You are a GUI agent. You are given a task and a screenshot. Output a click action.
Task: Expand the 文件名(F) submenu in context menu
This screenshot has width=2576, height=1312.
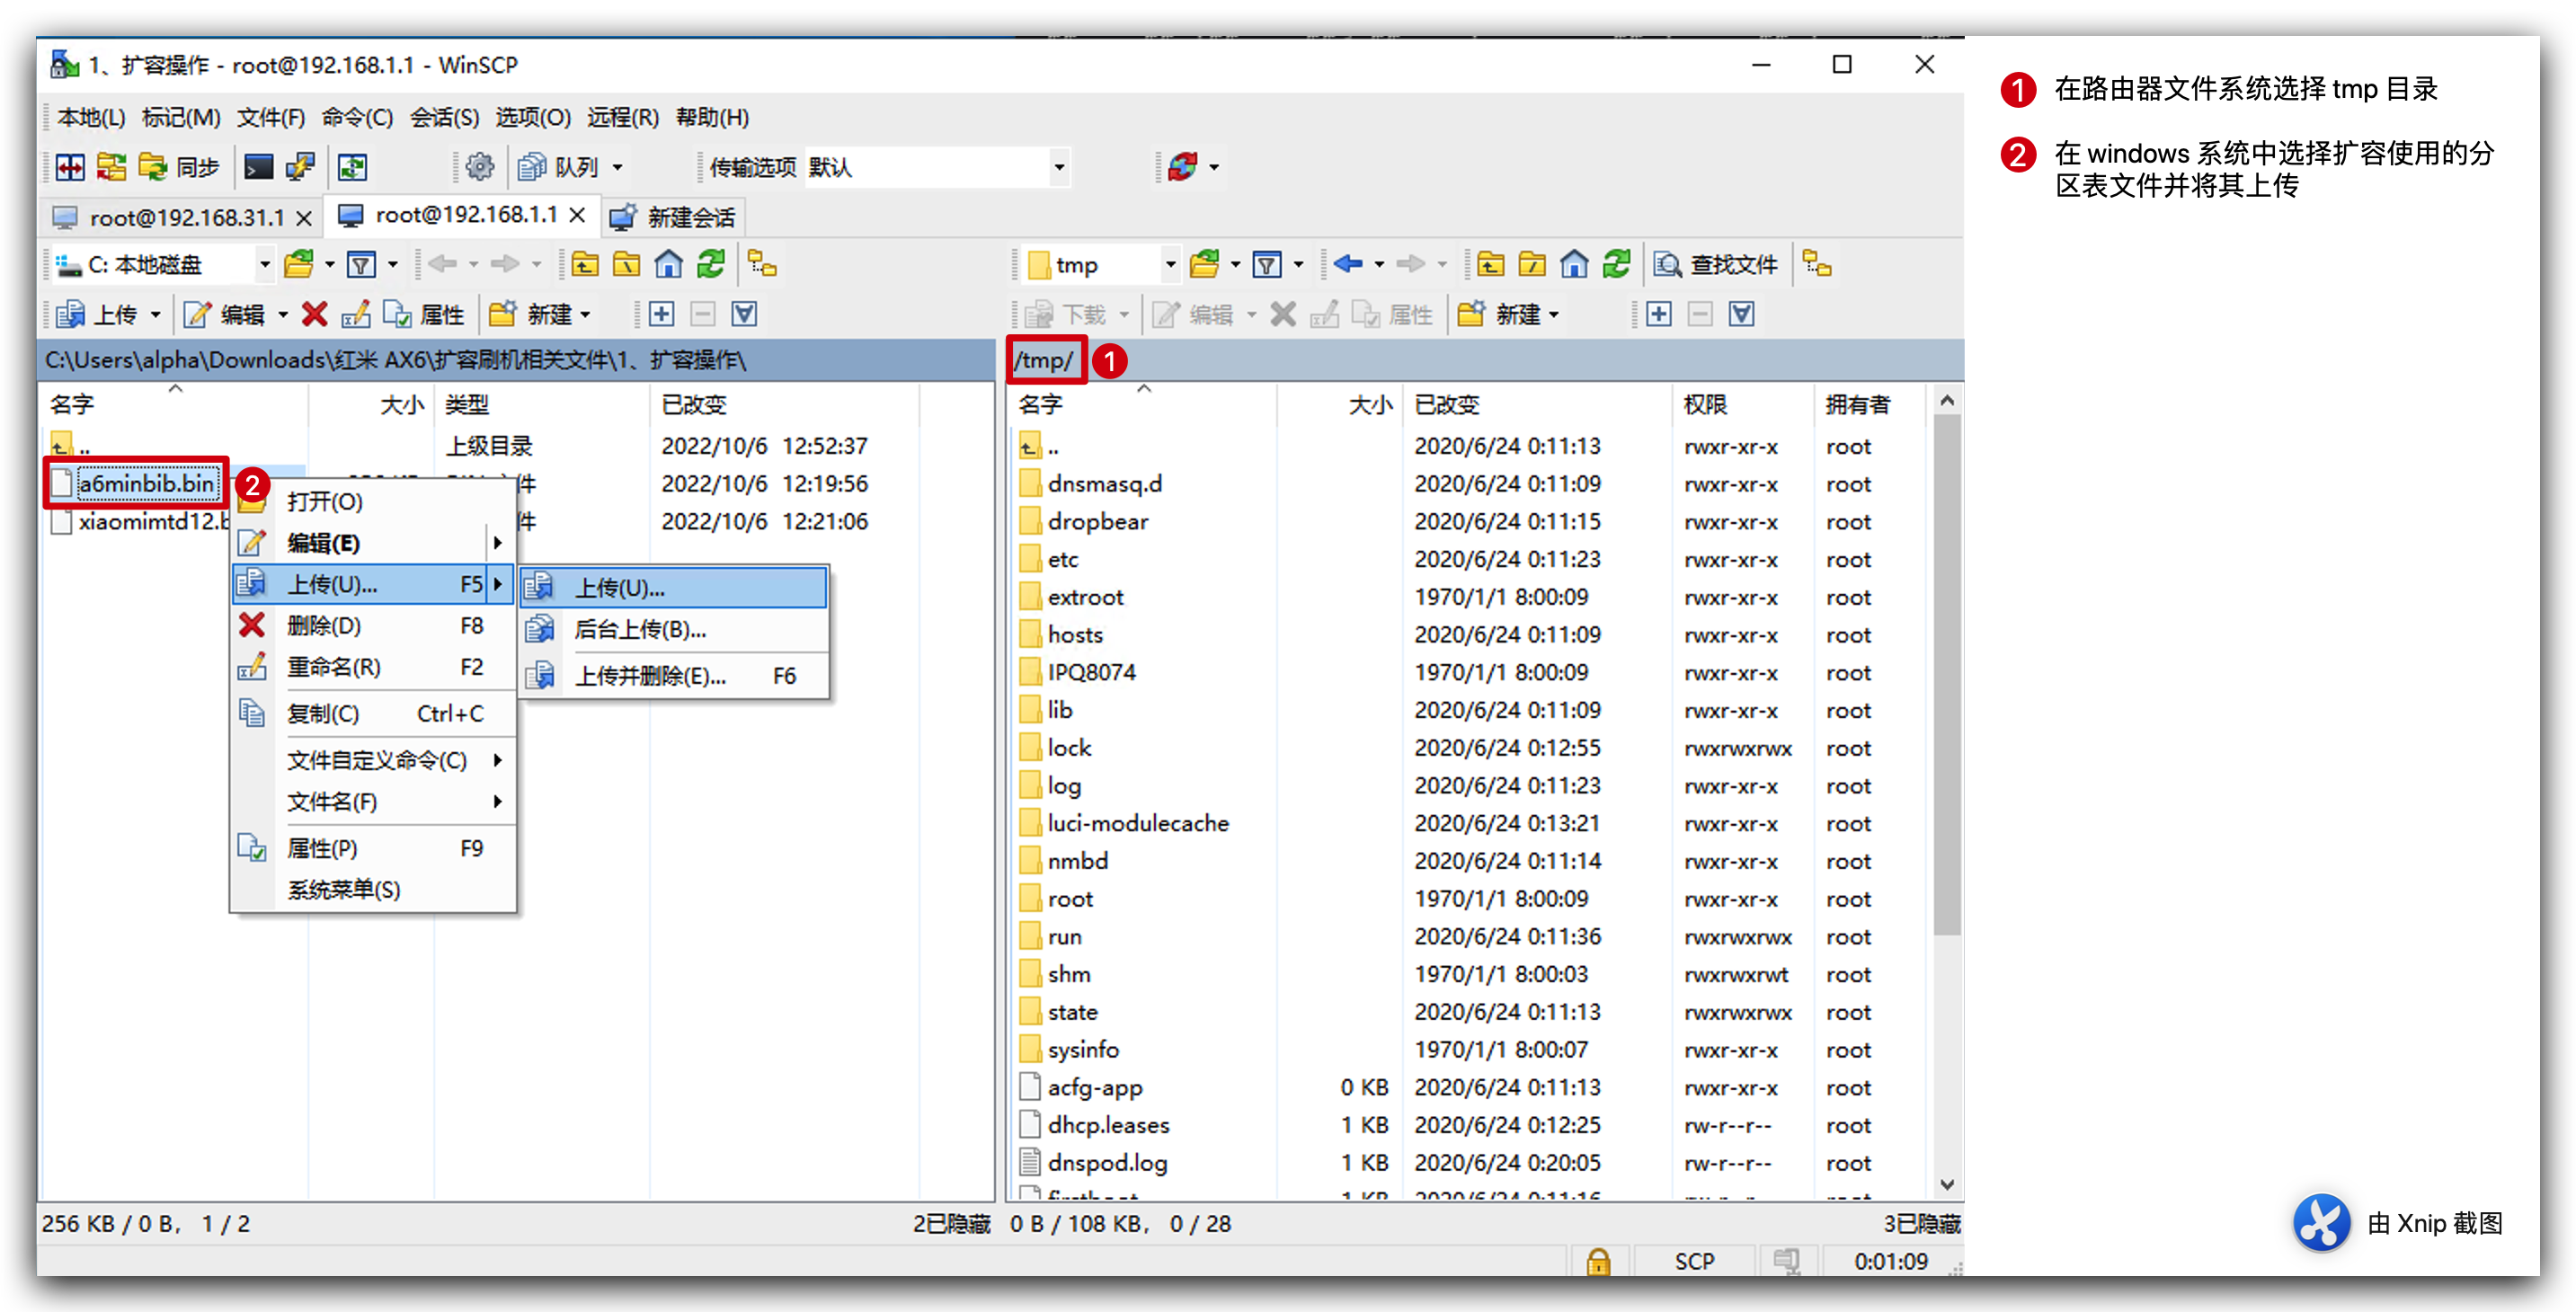(x=374, y=802)
